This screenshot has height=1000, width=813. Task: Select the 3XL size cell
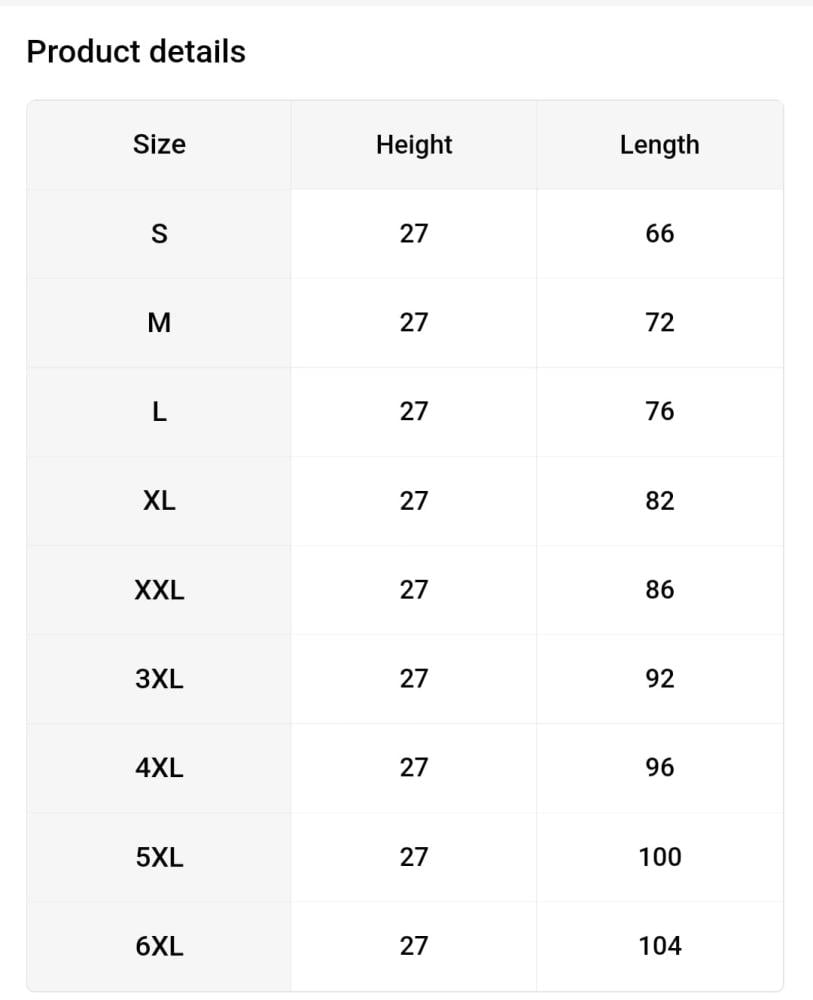point(159,679)
